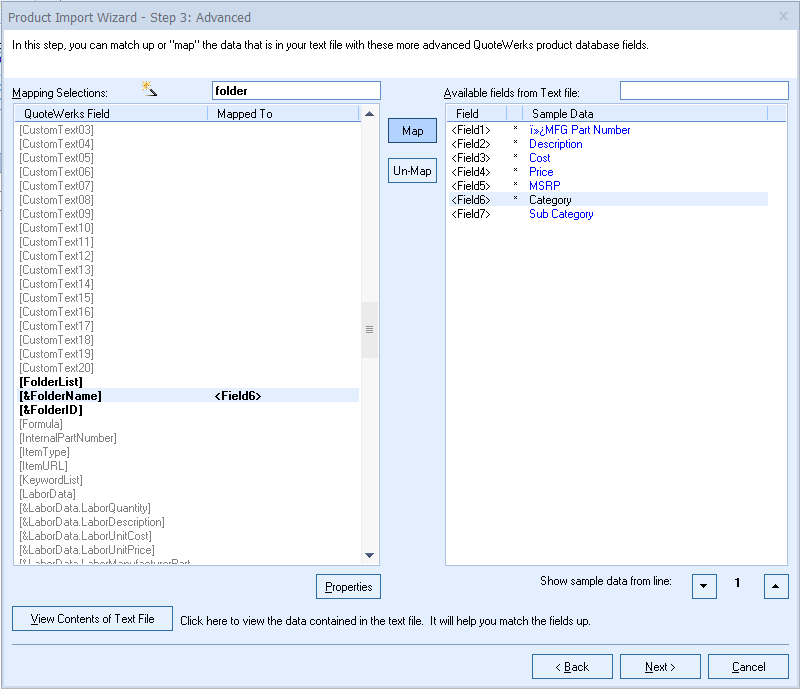Click View Contents of Text File
800x691 pixels.
point(92,619)
